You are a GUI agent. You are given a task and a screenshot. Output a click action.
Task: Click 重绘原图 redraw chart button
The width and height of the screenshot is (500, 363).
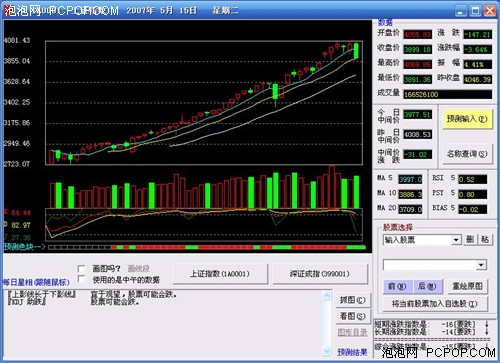(467, 286)
